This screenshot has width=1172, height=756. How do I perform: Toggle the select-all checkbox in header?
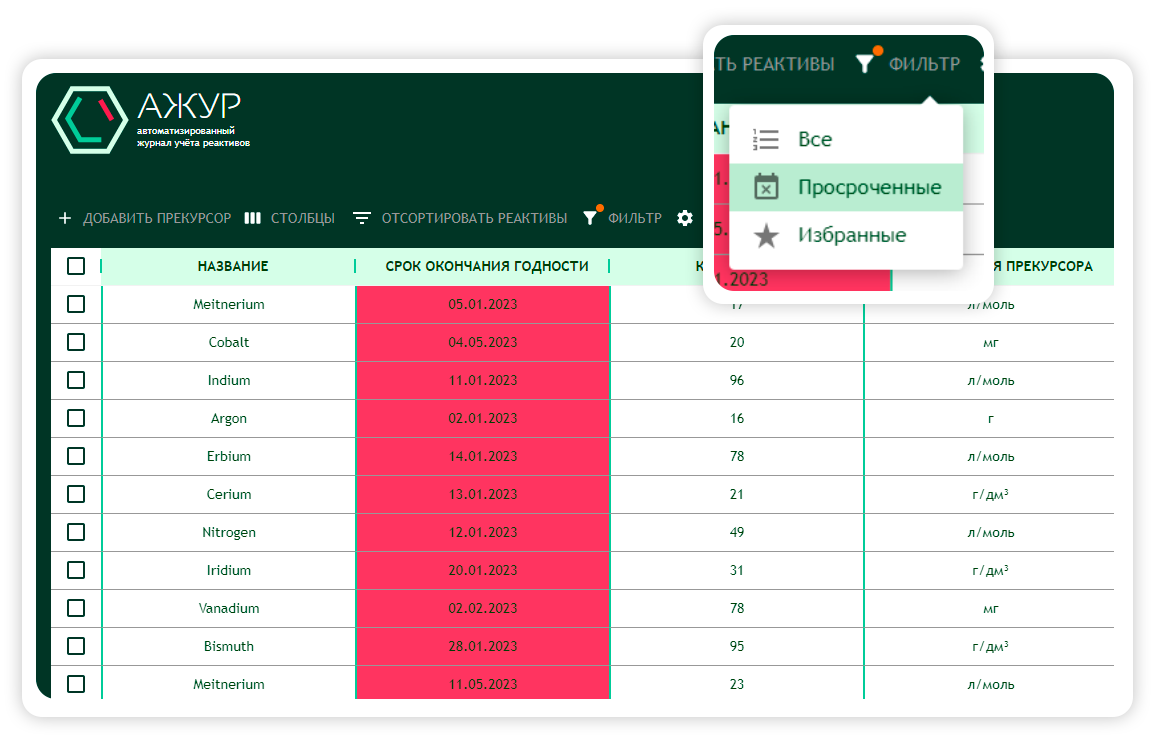coord(76,266)
